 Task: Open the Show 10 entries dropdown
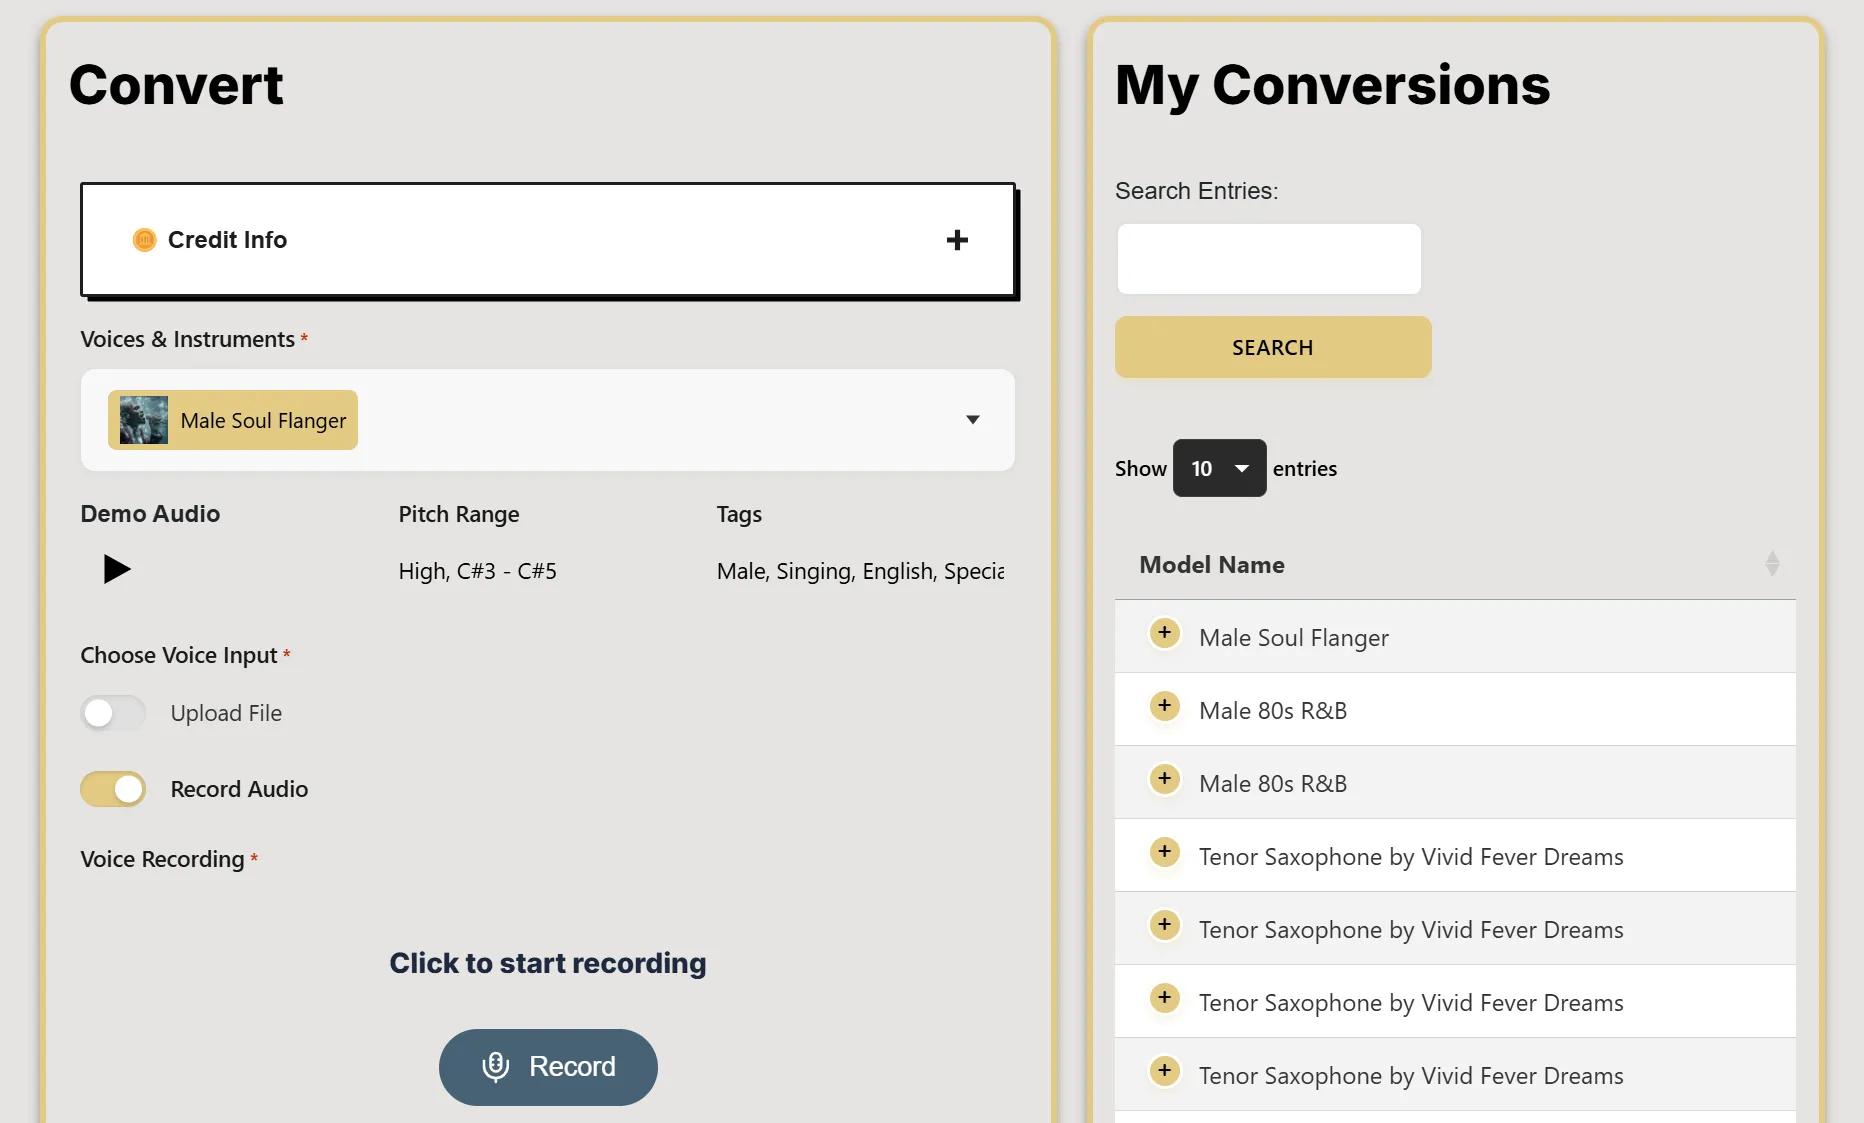click(1219, 468)
